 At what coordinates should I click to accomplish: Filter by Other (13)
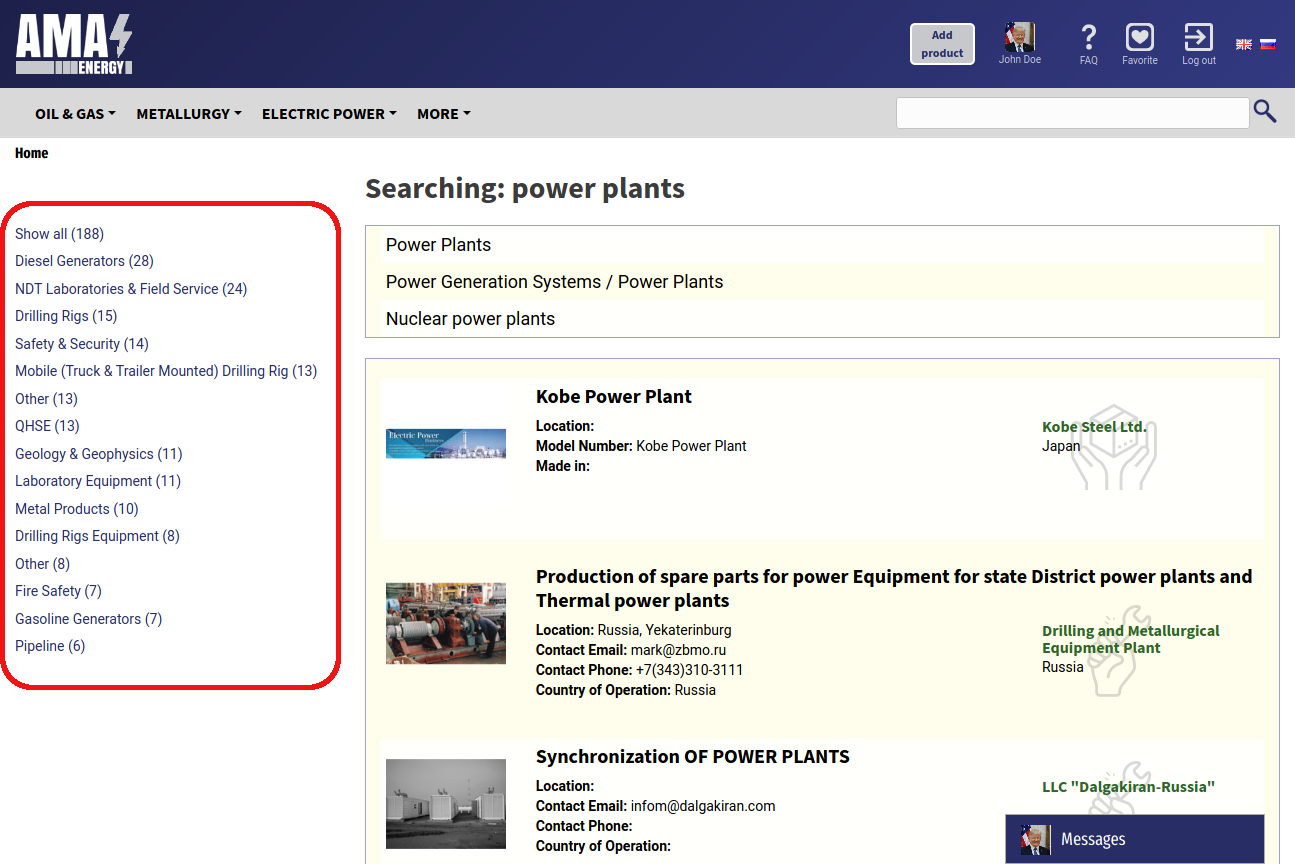click(46, 399)
